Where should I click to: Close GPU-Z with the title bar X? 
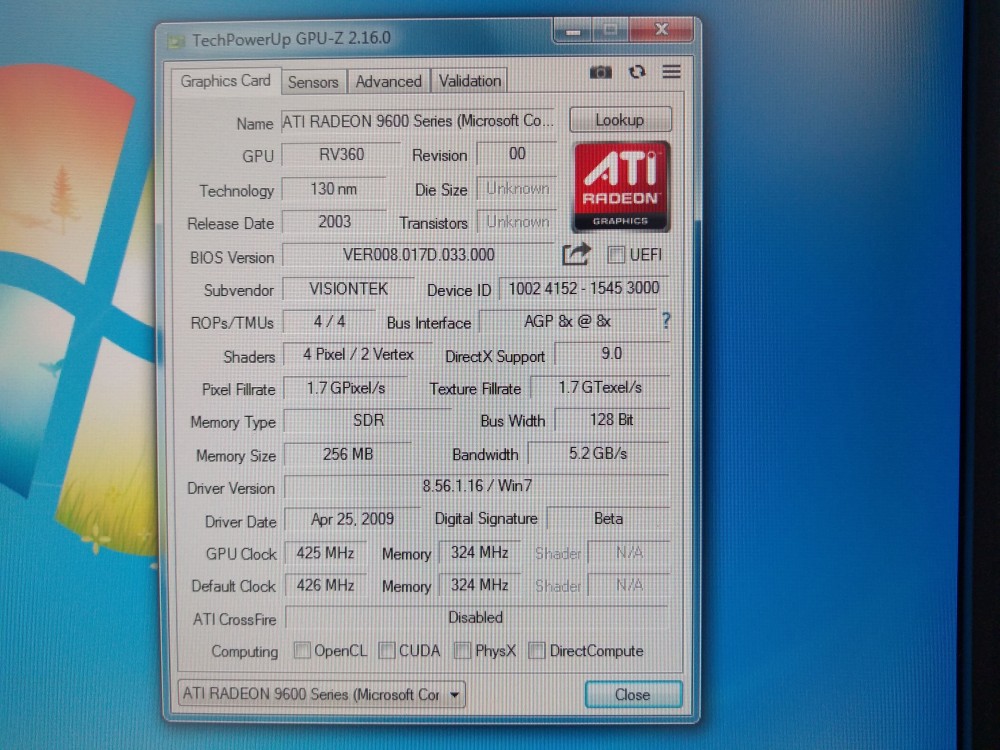coord(661,29)
